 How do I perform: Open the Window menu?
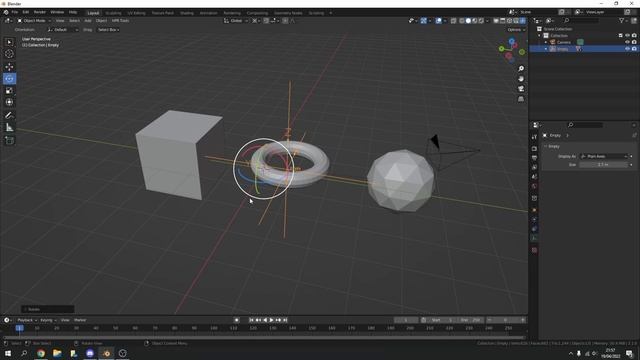tap(57, 13)
